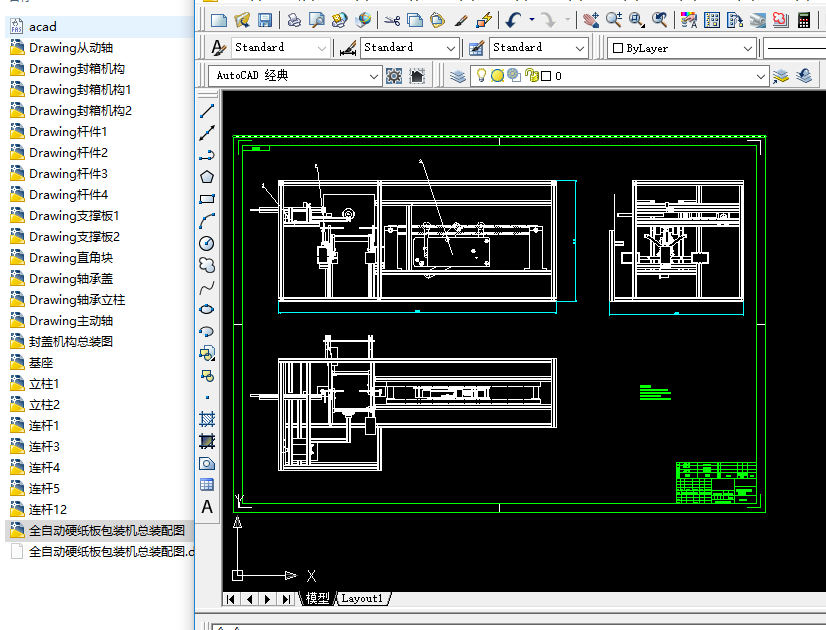Pick the Circle drawing tool
This screenshot has height=630, width=826.
(207, 243)
